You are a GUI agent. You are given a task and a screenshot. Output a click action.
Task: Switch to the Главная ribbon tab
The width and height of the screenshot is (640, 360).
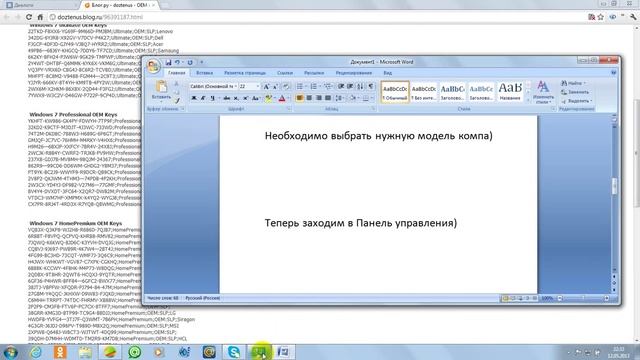tap(177, 73)
